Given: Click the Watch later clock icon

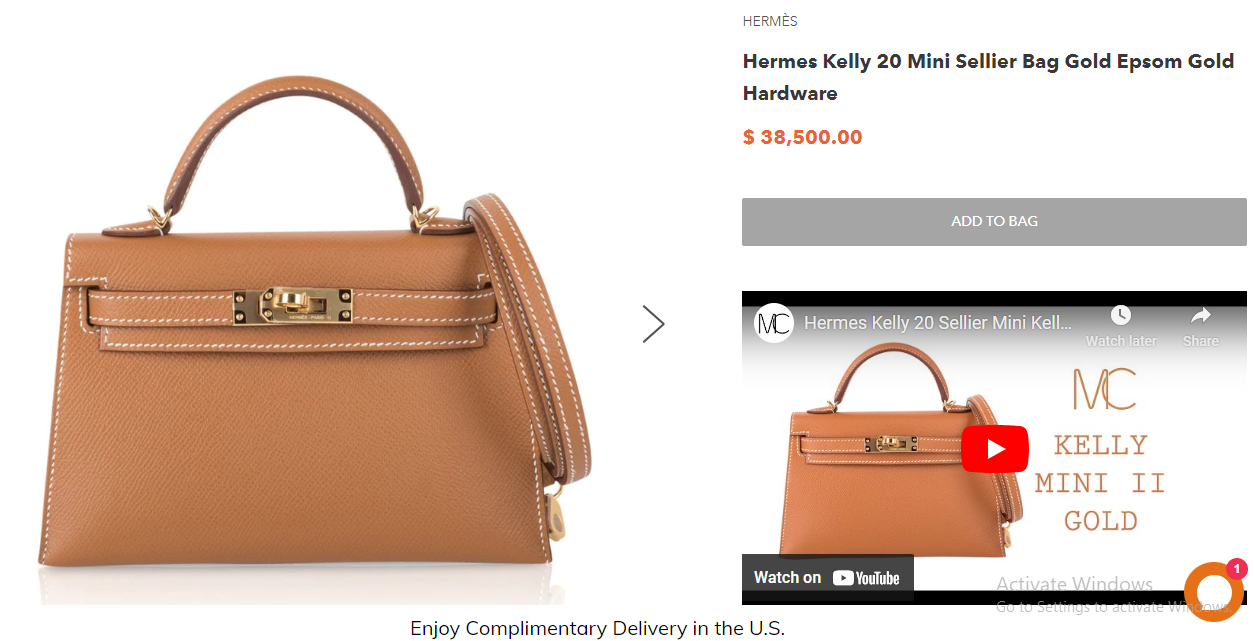Looking at the screenshot, I should 1121,316.
